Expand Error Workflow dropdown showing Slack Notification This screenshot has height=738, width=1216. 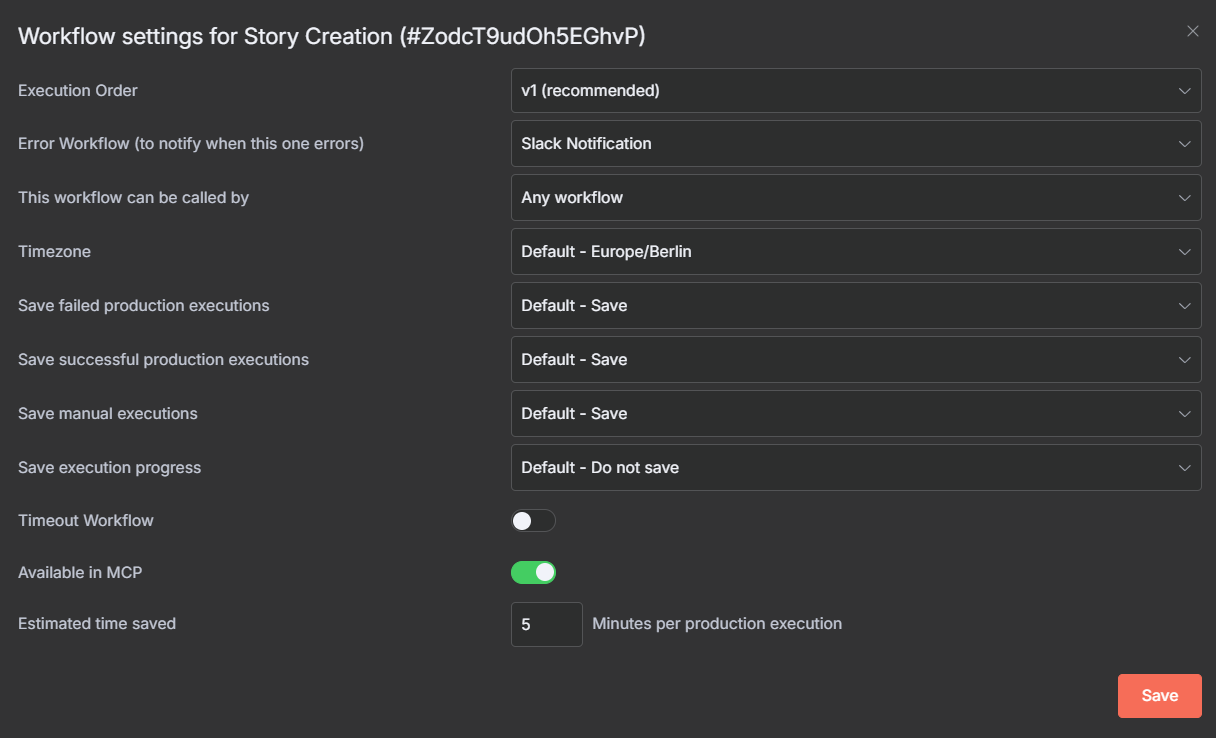pos(855,144)
